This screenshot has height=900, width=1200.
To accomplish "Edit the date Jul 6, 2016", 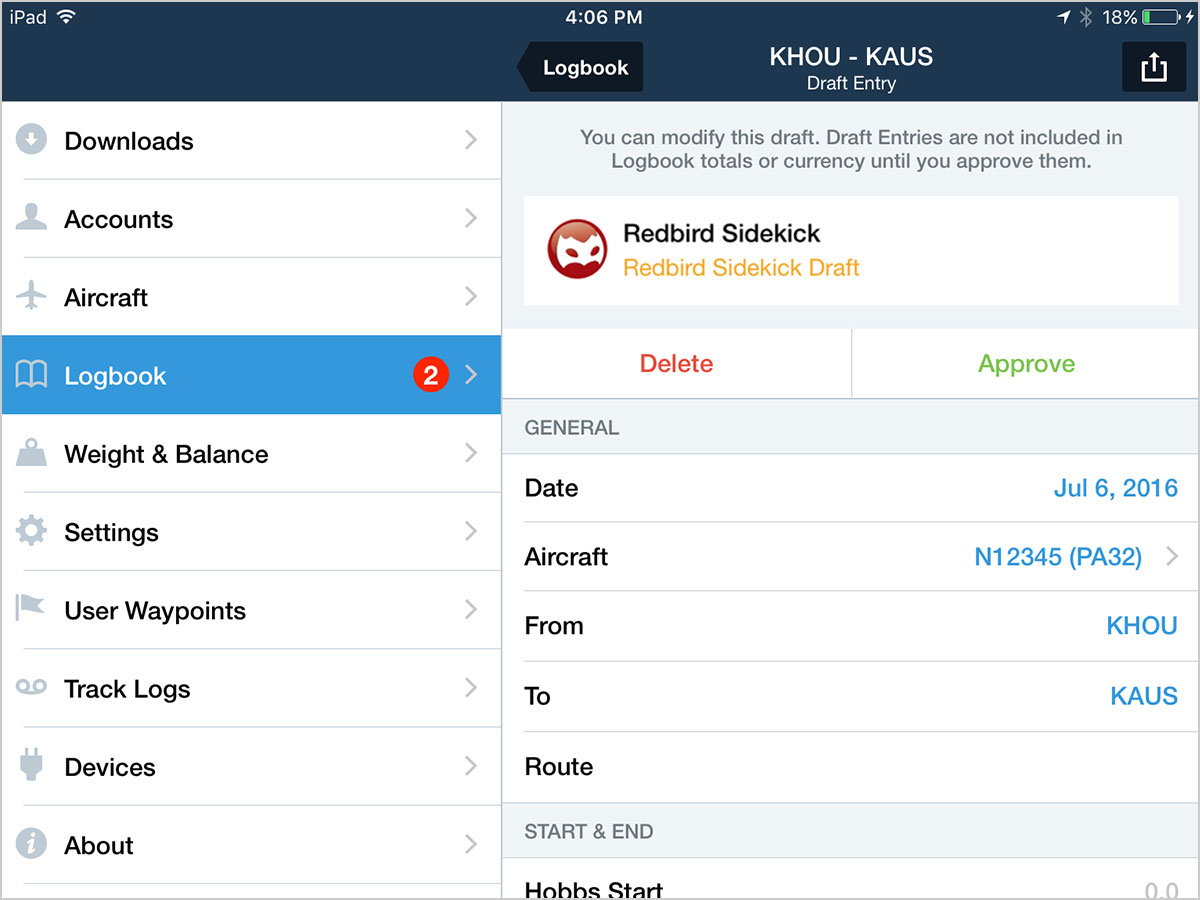I will pyautogui.click(x=1115, y=488).
